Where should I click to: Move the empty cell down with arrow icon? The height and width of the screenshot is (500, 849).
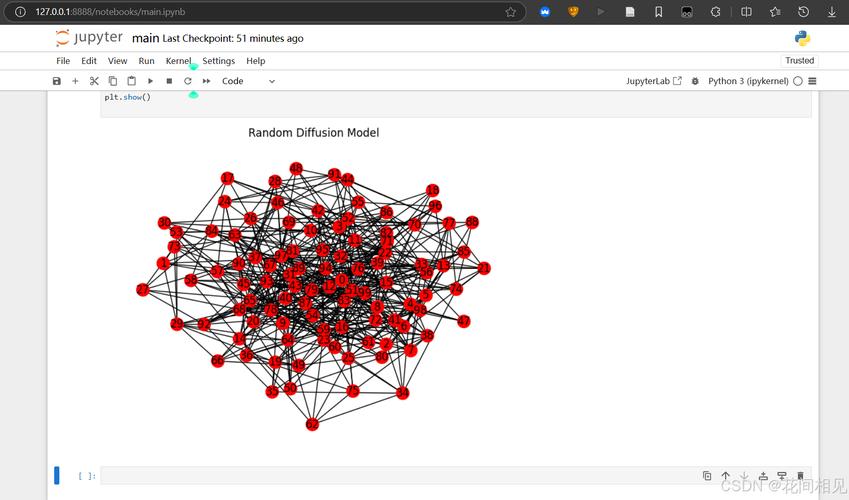click(x=744, y=476)
